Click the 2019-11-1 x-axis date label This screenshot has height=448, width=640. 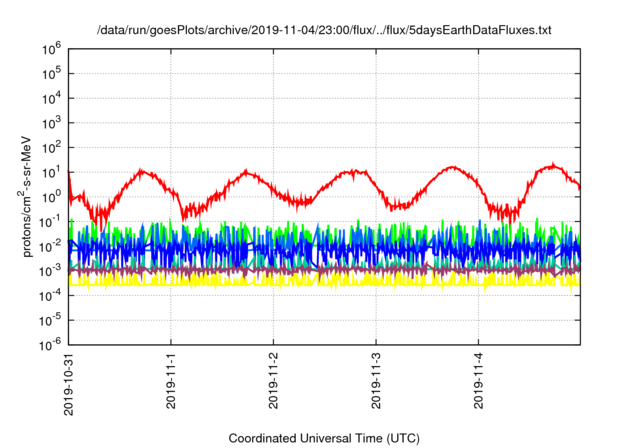(x=171, y=380)
